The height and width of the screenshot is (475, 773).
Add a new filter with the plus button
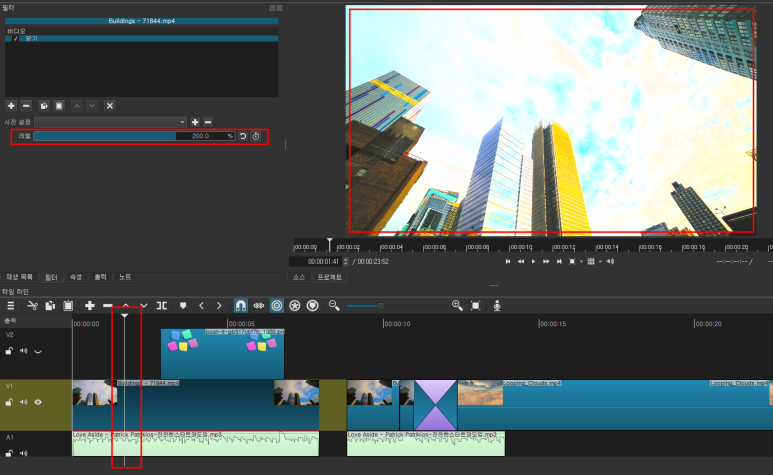click(11, 105)
